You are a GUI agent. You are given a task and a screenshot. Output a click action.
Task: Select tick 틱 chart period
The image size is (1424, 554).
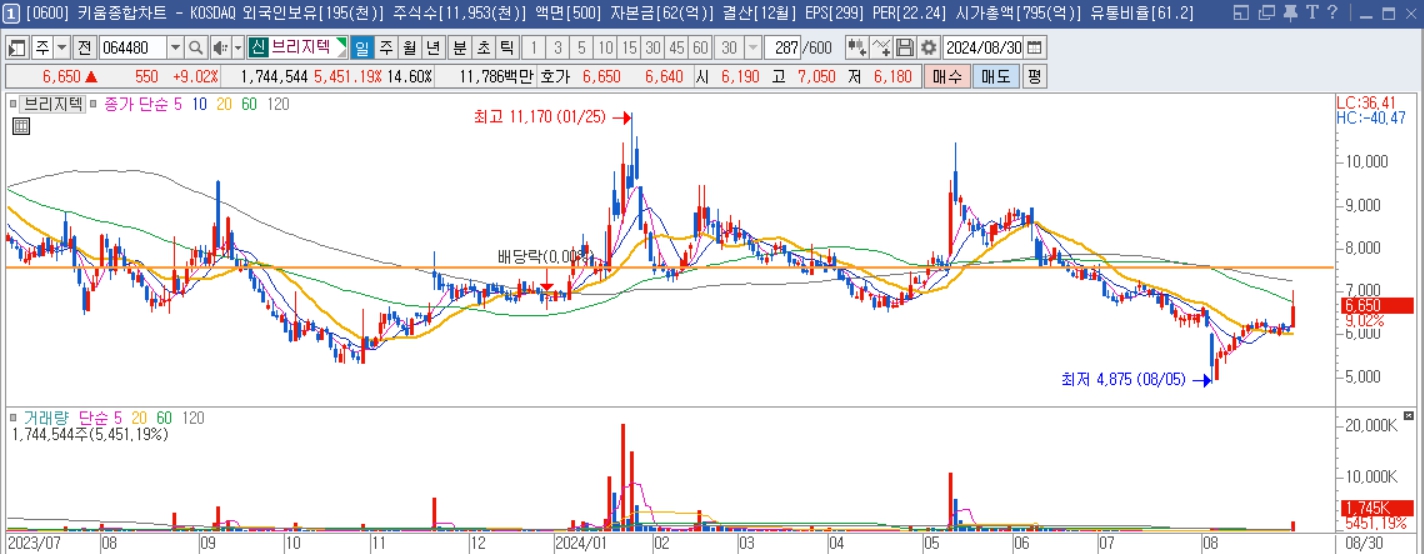[x=507, y=48]
